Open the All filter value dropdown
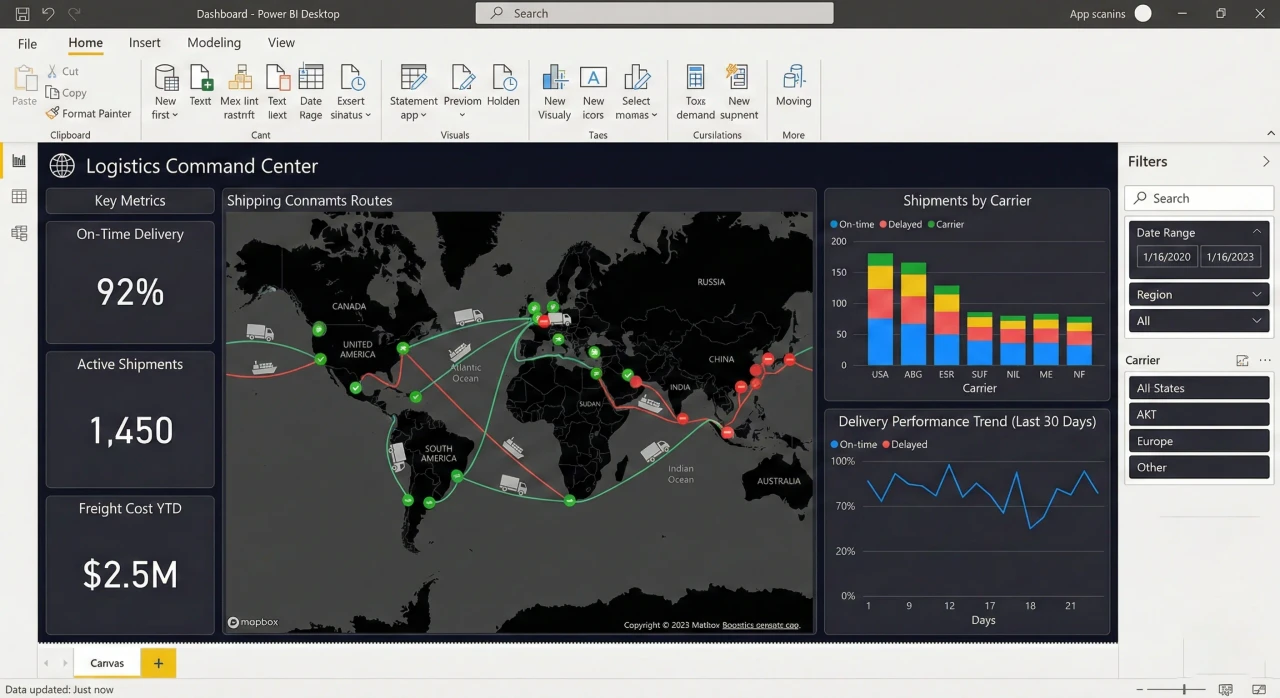 1257,321
